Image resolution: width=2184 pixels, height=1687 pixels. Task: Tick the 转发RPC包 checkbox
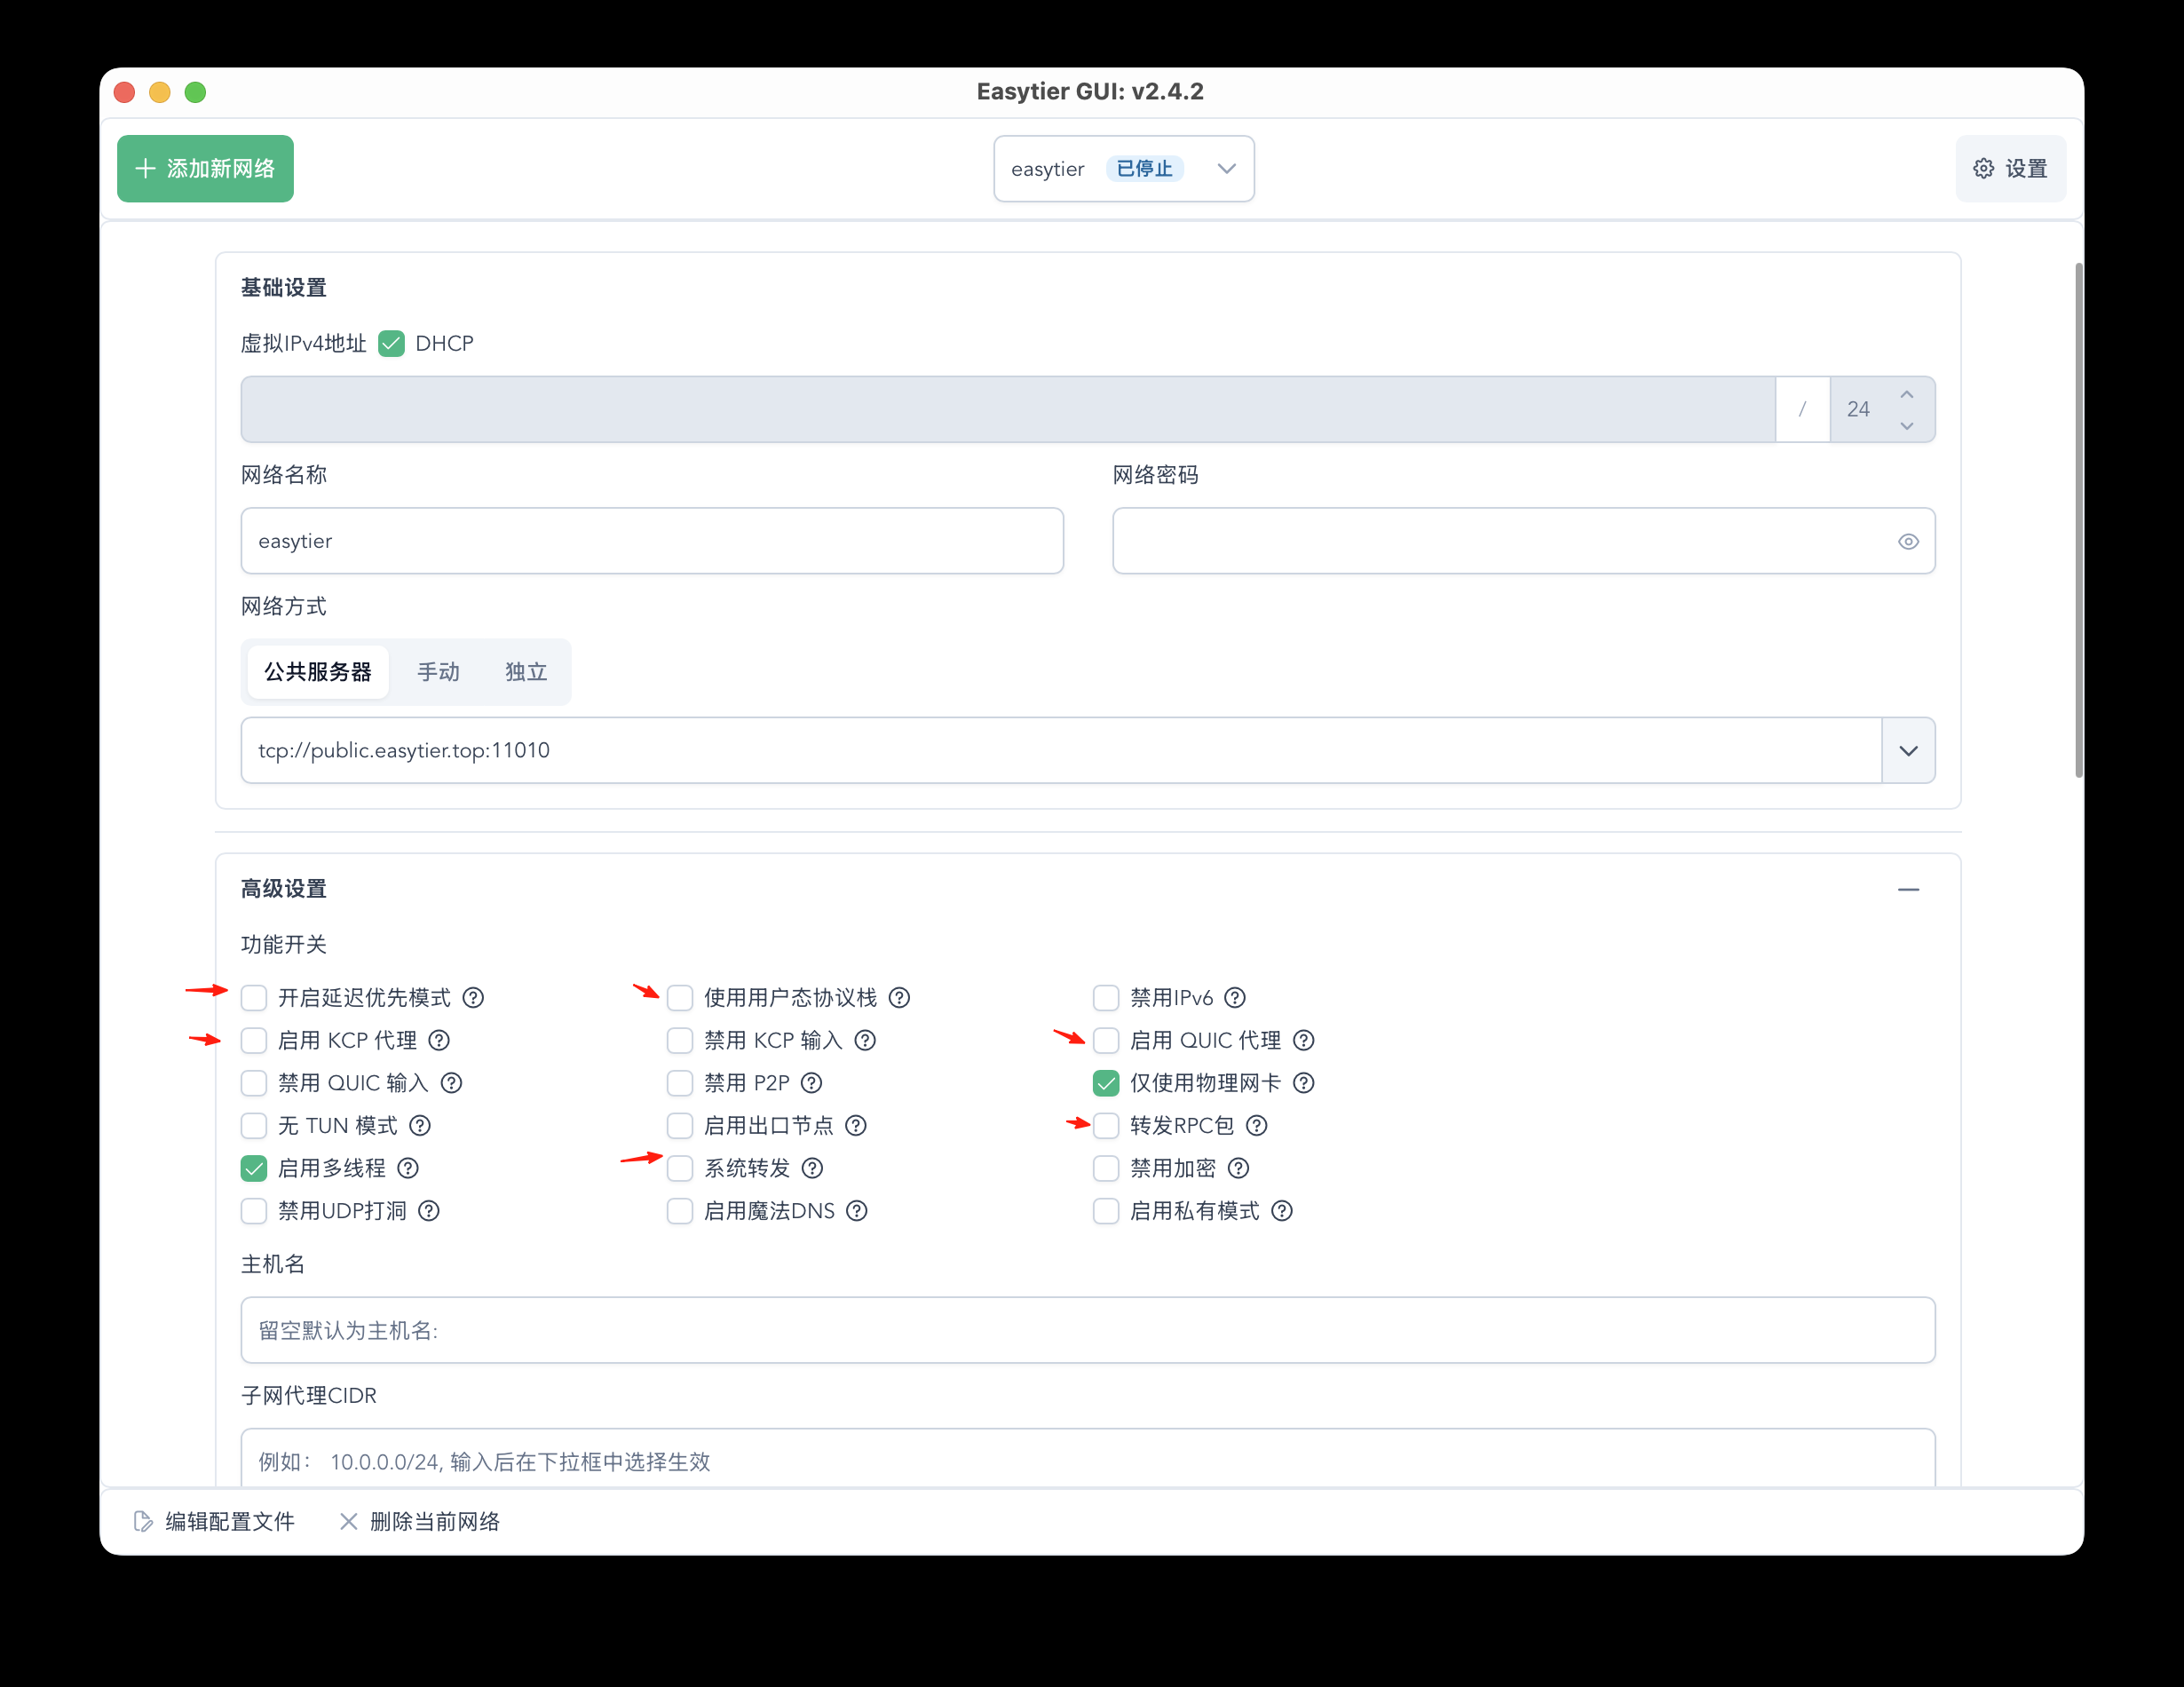1106,1125
